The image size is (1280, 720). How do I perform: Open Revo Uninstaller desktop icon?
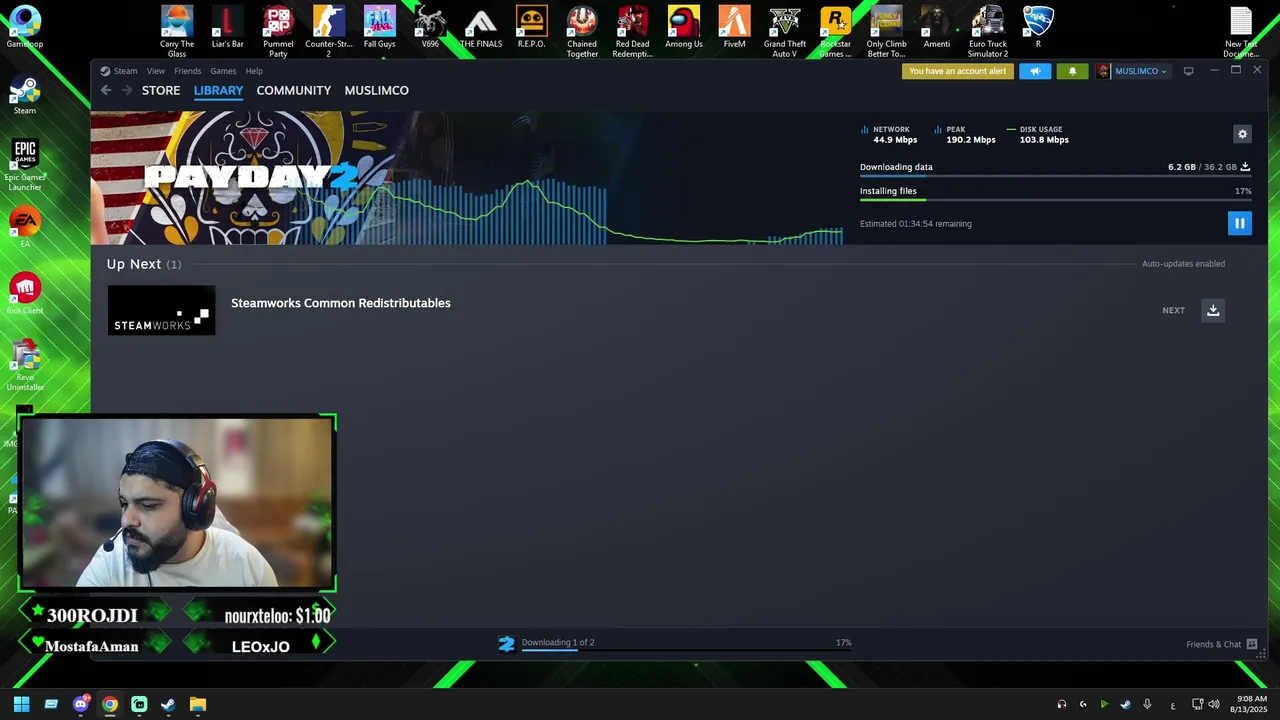(x=25, y=366)
